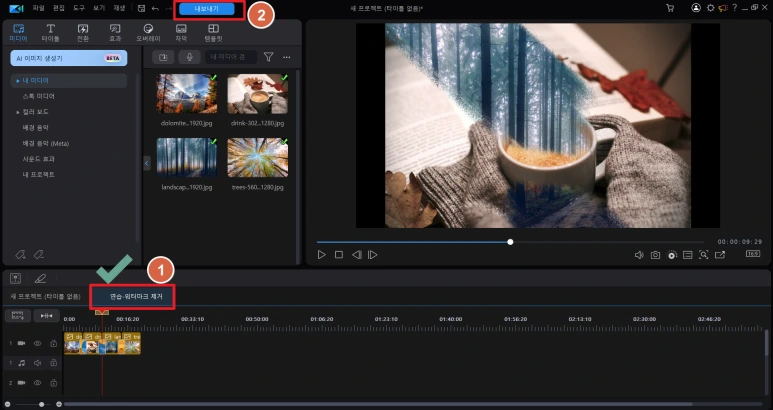Open the 도구 (Tools) menu

click(79, 8)
